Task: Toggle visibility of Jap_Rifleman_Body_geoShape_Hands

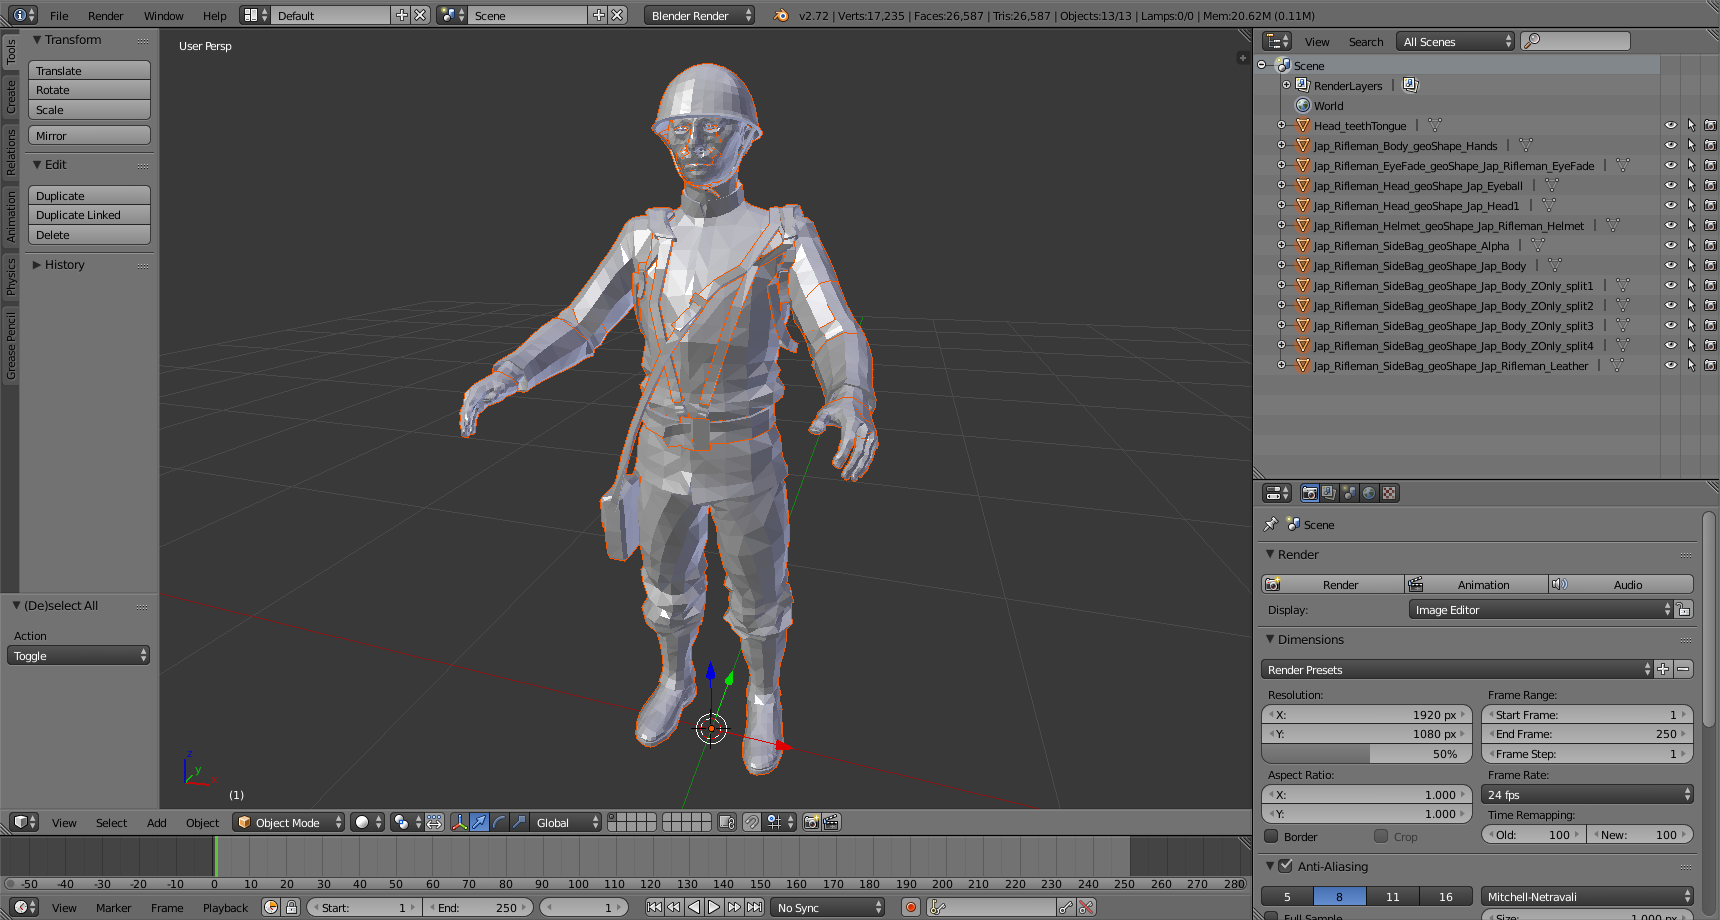Action: (1670, 145)
